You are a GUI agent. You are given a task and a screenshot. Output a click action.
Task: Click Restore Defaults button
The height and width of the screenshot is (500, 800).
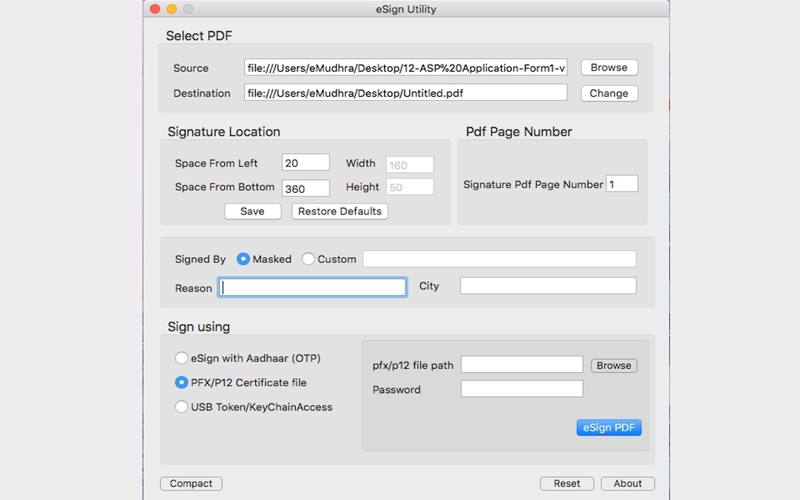point(340,211)
